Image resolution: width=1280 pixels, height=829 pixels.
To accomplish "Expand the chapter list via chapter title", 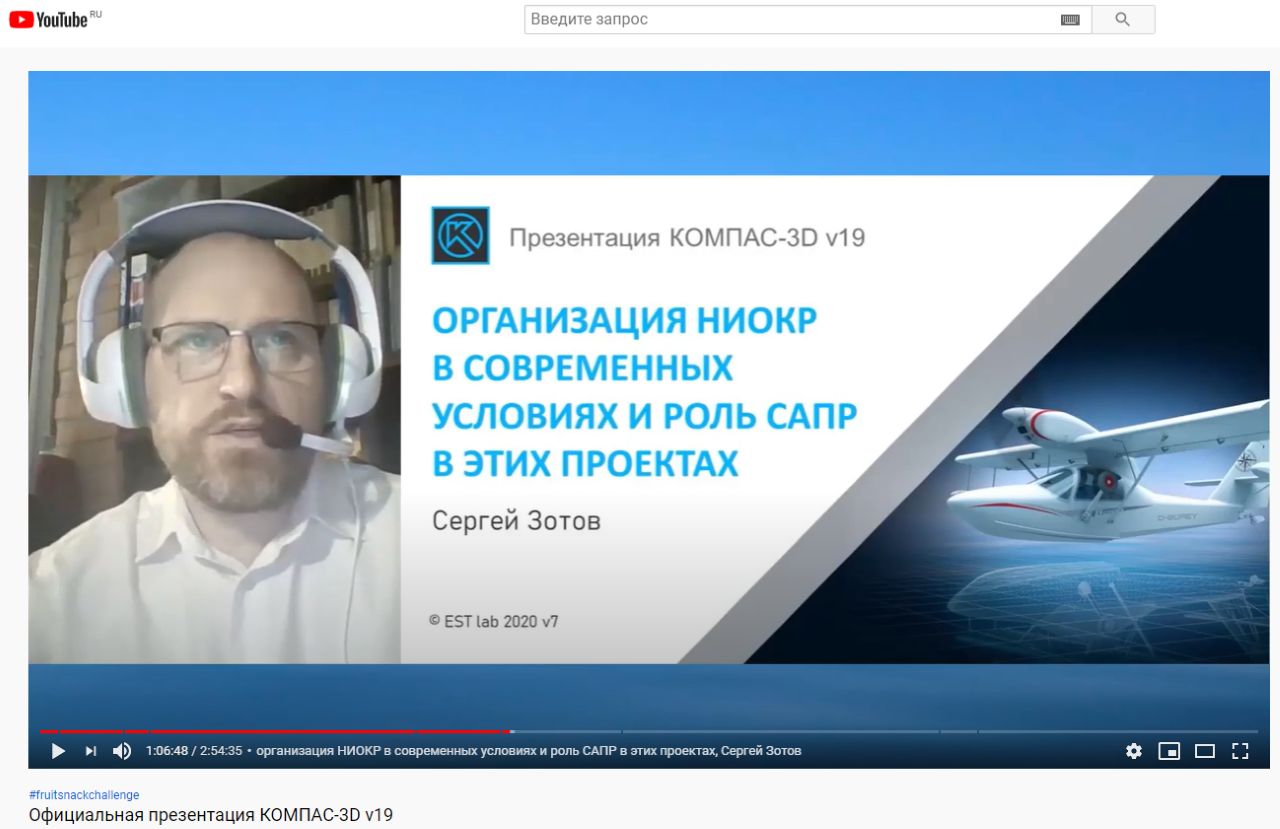I will [x=528, y=751].
